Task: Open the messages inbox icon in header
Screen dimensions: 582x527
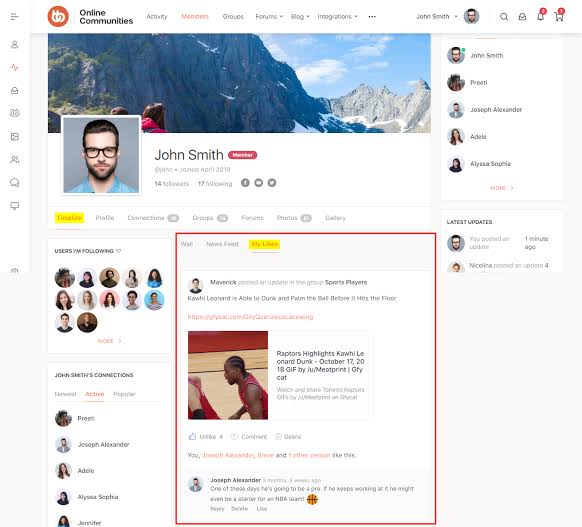Action: (522, 17)
